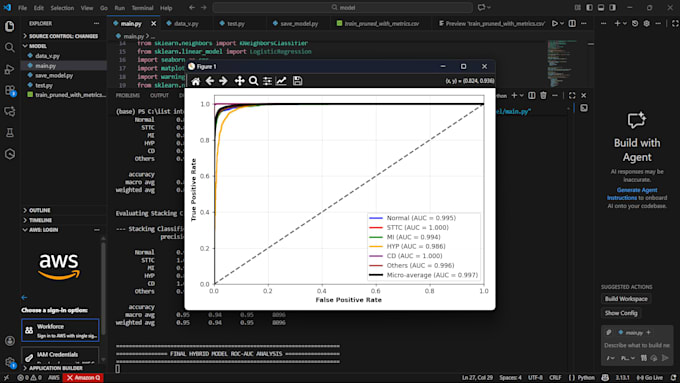Open the chat dropdown arrow in the title bar

coord(489,7)
